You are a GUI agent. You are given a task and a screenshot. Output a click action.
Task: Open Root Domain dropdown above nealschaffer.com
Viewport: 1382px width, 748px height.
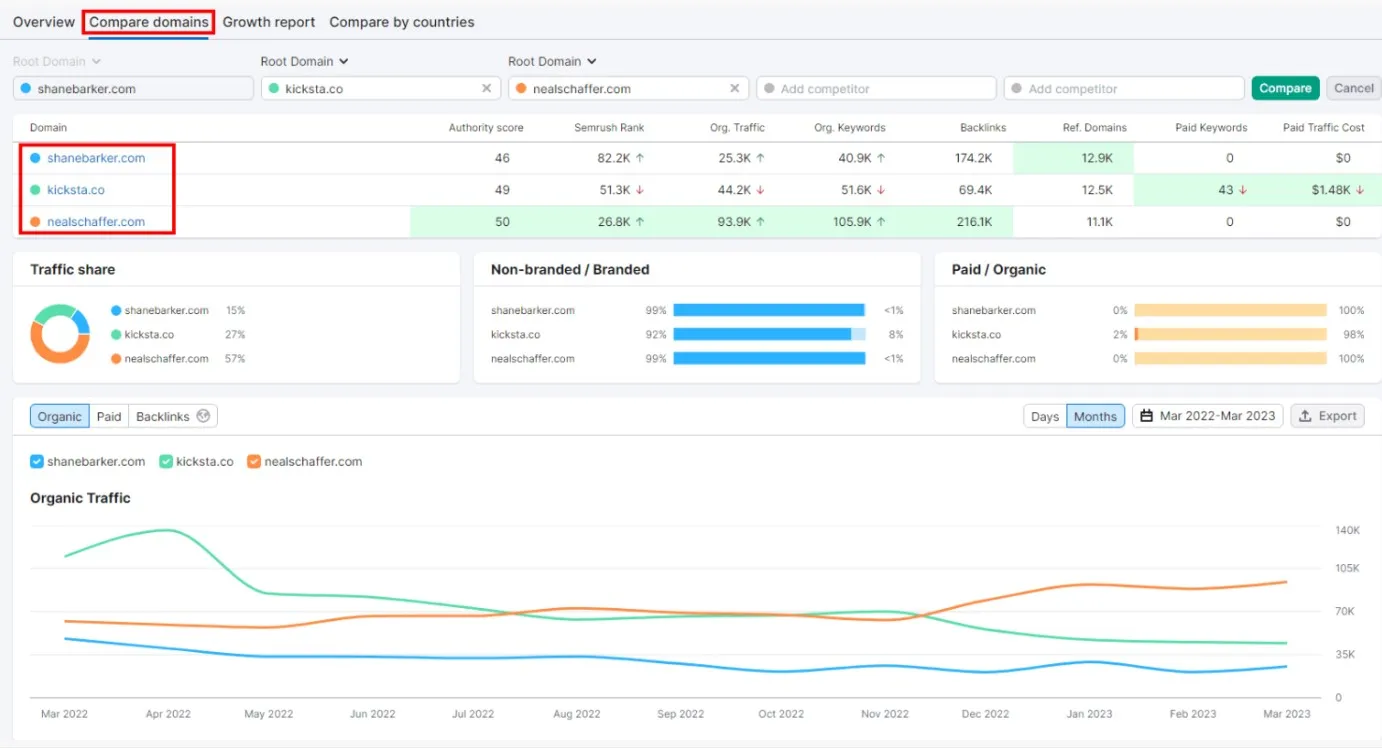tap(552, 61)
